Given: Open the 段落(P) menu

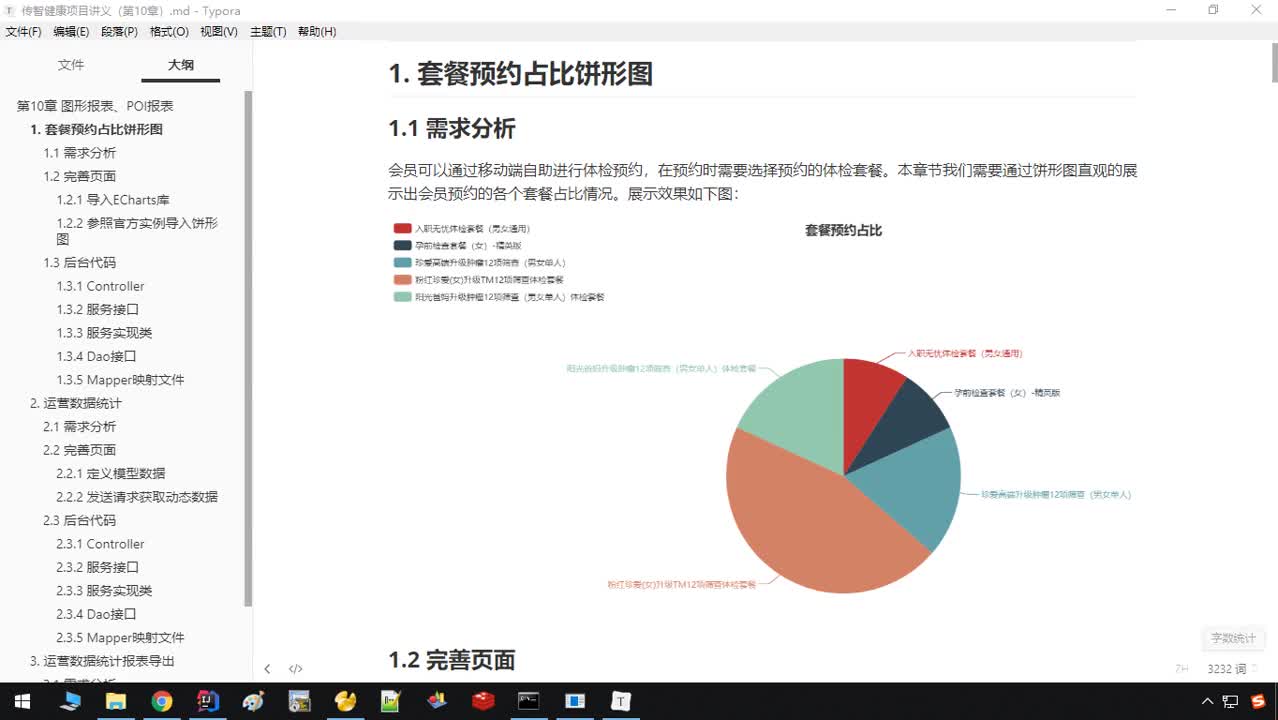Looking at the screenshot, I should [119, 32].
